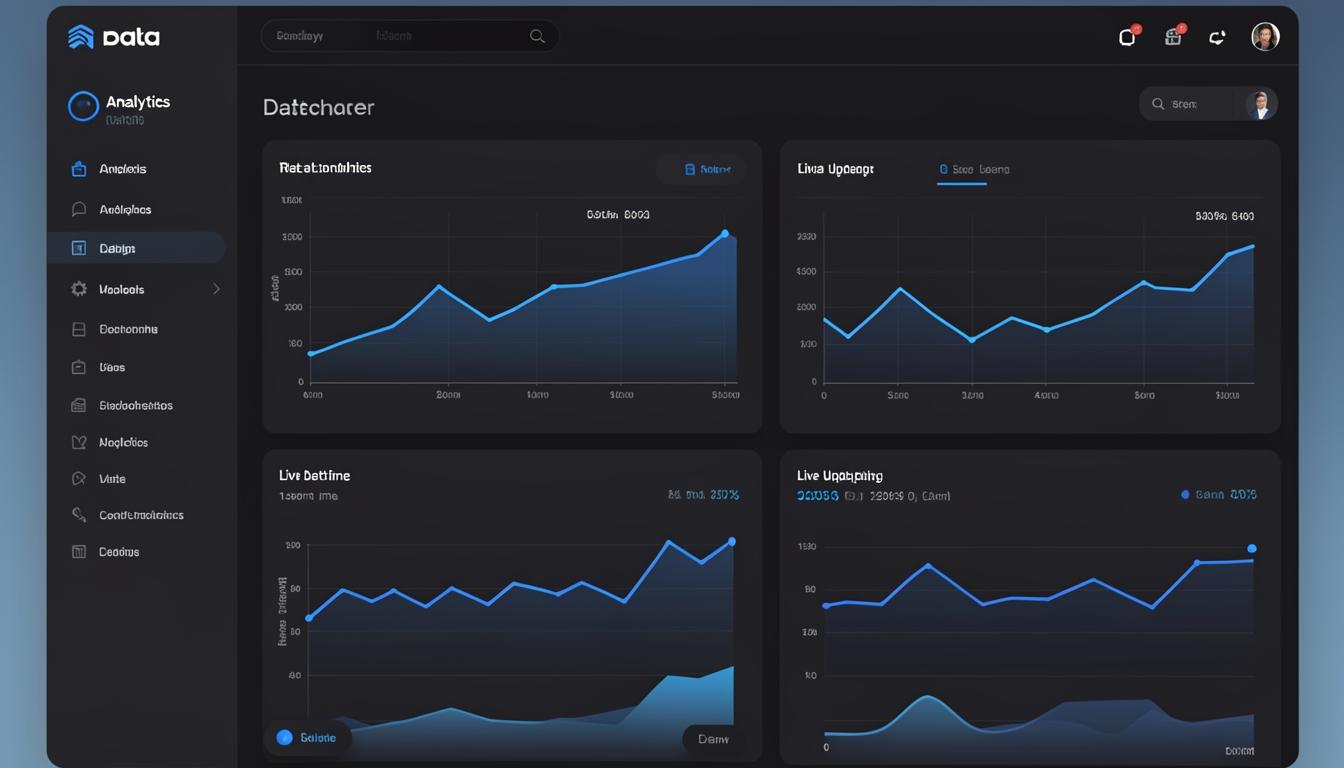Open the chat bubble sidebar icon
Viewport: 1344px width, 768px height.
tap(79, 209)
